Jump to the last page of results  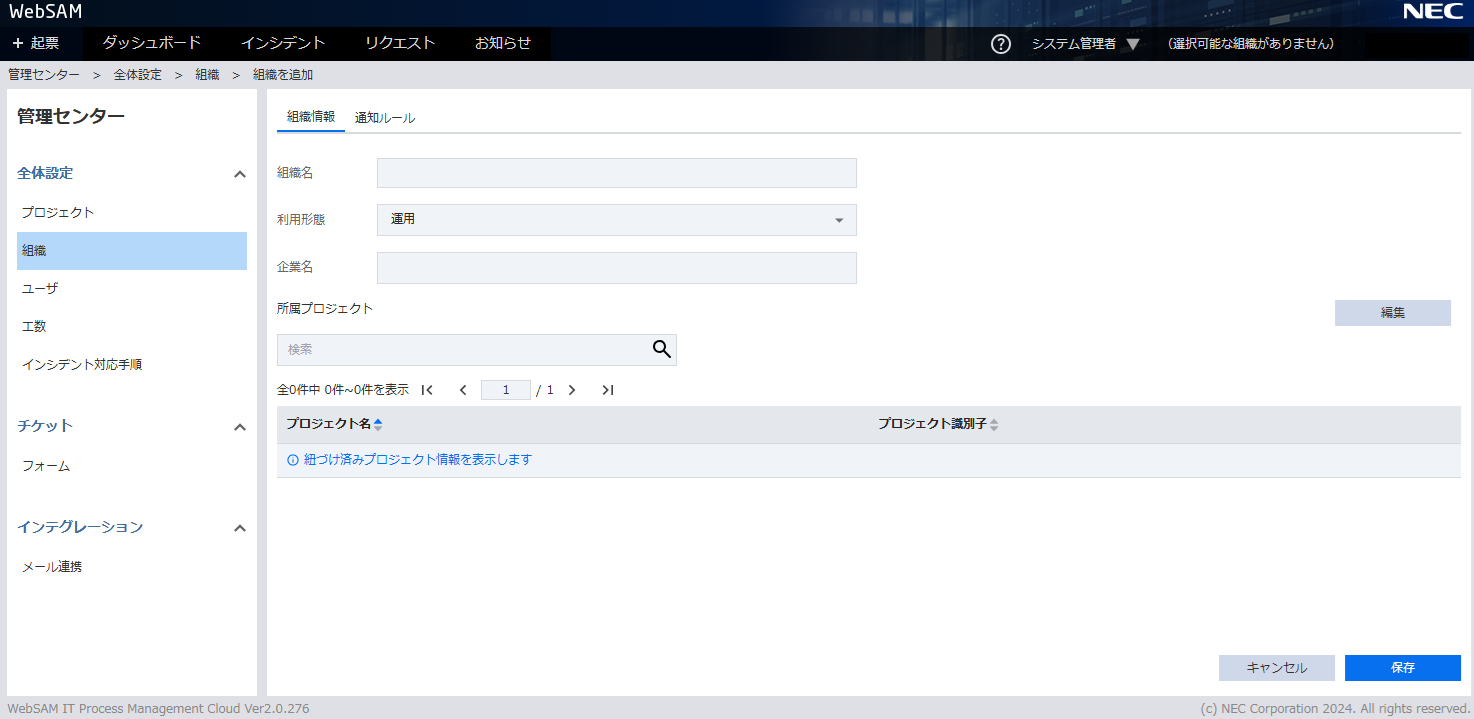607,390
